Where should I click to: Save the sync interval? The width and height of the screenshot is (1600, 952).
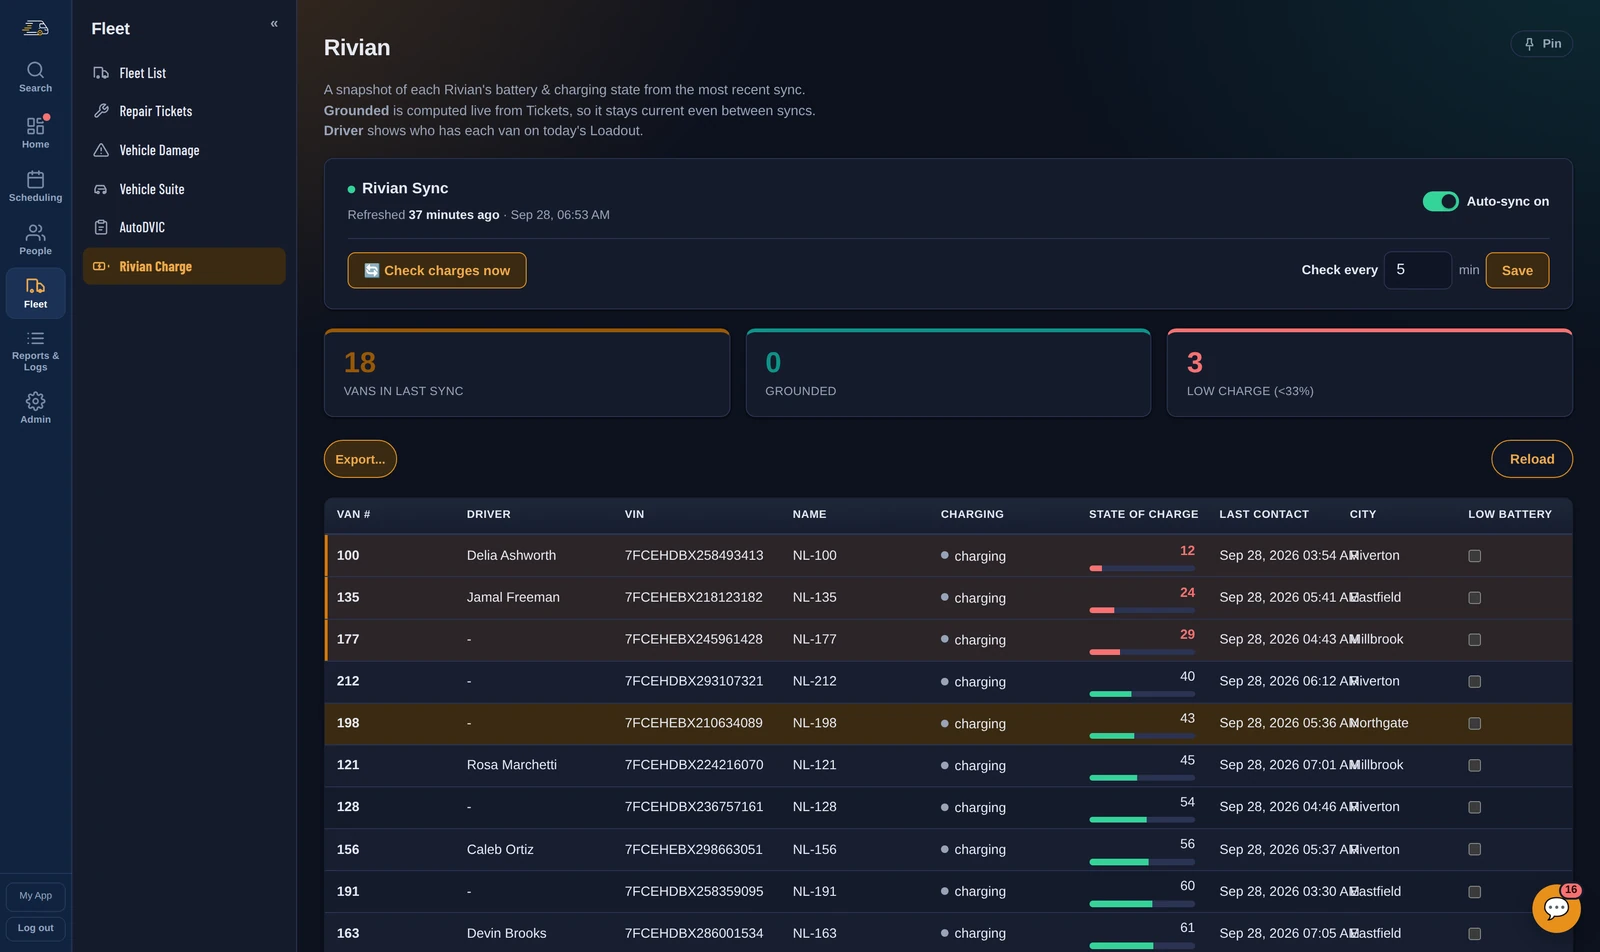[x=1517, y=270]
